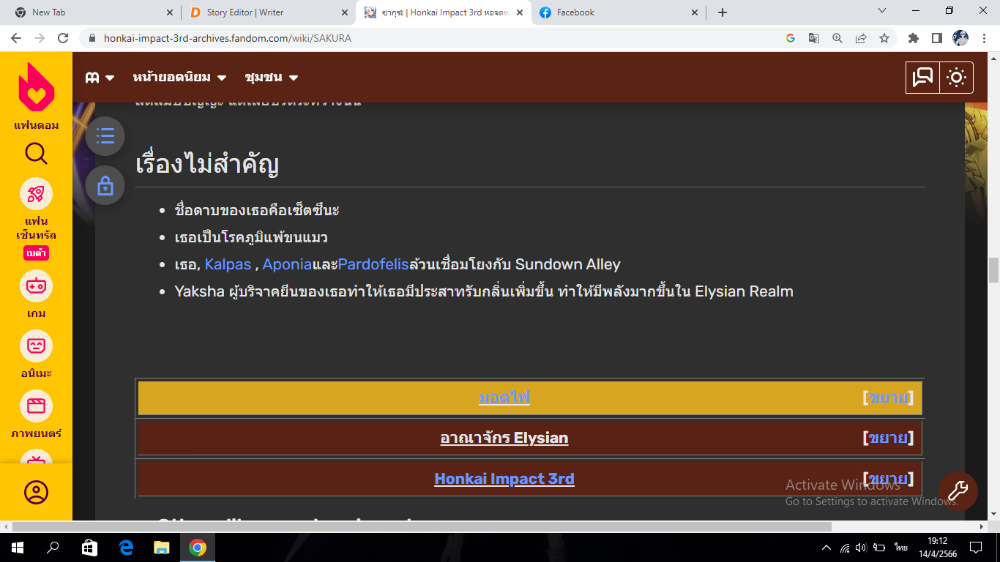Expand the มอดไฟ navbox via ขยาย
The image size is (1000, 562).
click(888, 397)
